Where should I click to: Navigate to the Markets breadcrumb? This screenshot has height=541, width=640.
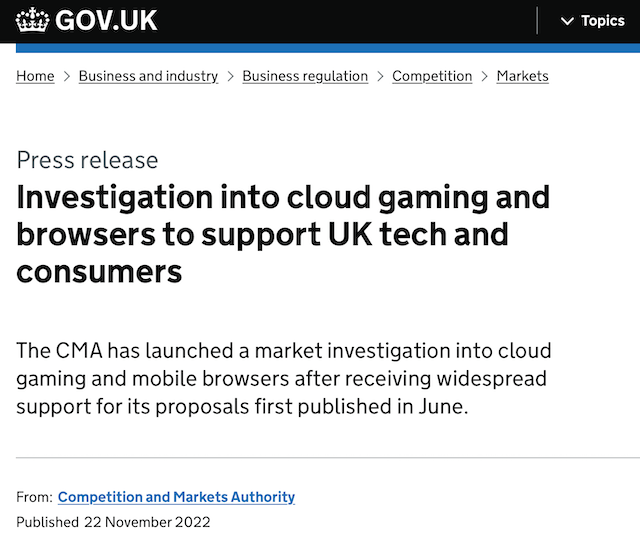[x=522, y=76]
